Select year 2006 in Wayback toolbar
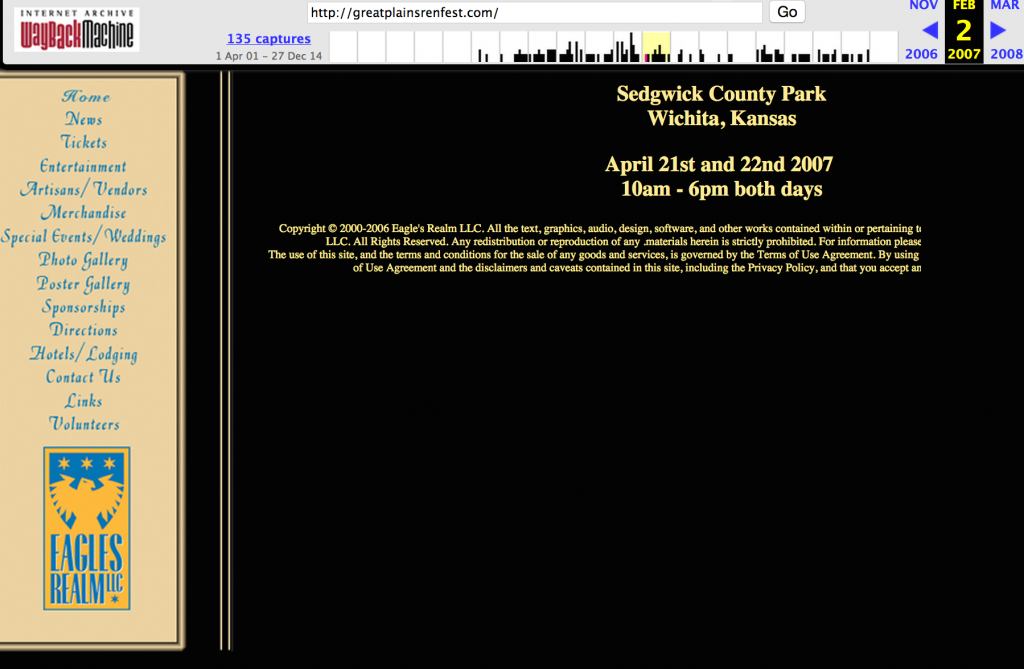1024x669 pixels. (x=921, y=54)
